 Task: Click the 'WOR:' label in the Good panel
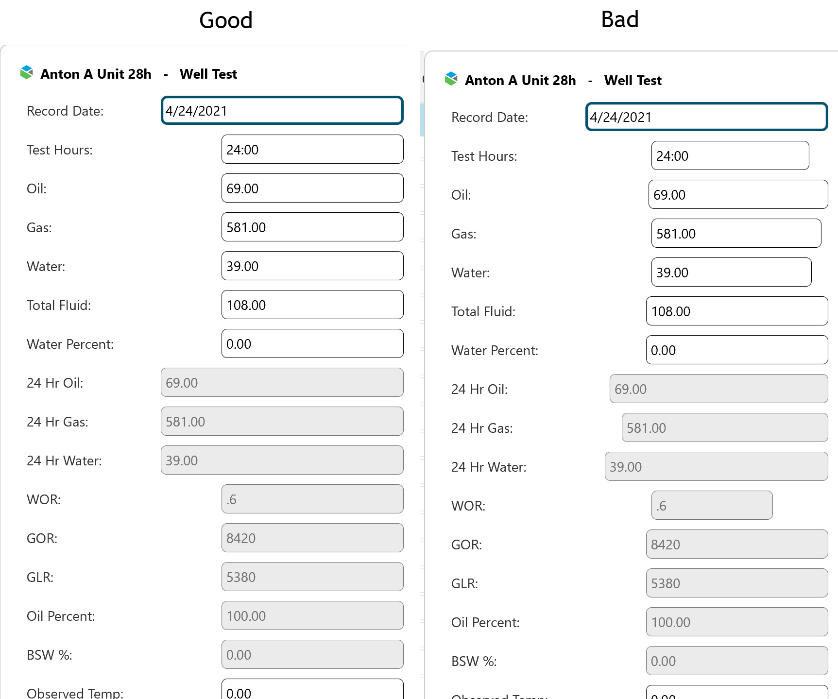pos(44,499)
